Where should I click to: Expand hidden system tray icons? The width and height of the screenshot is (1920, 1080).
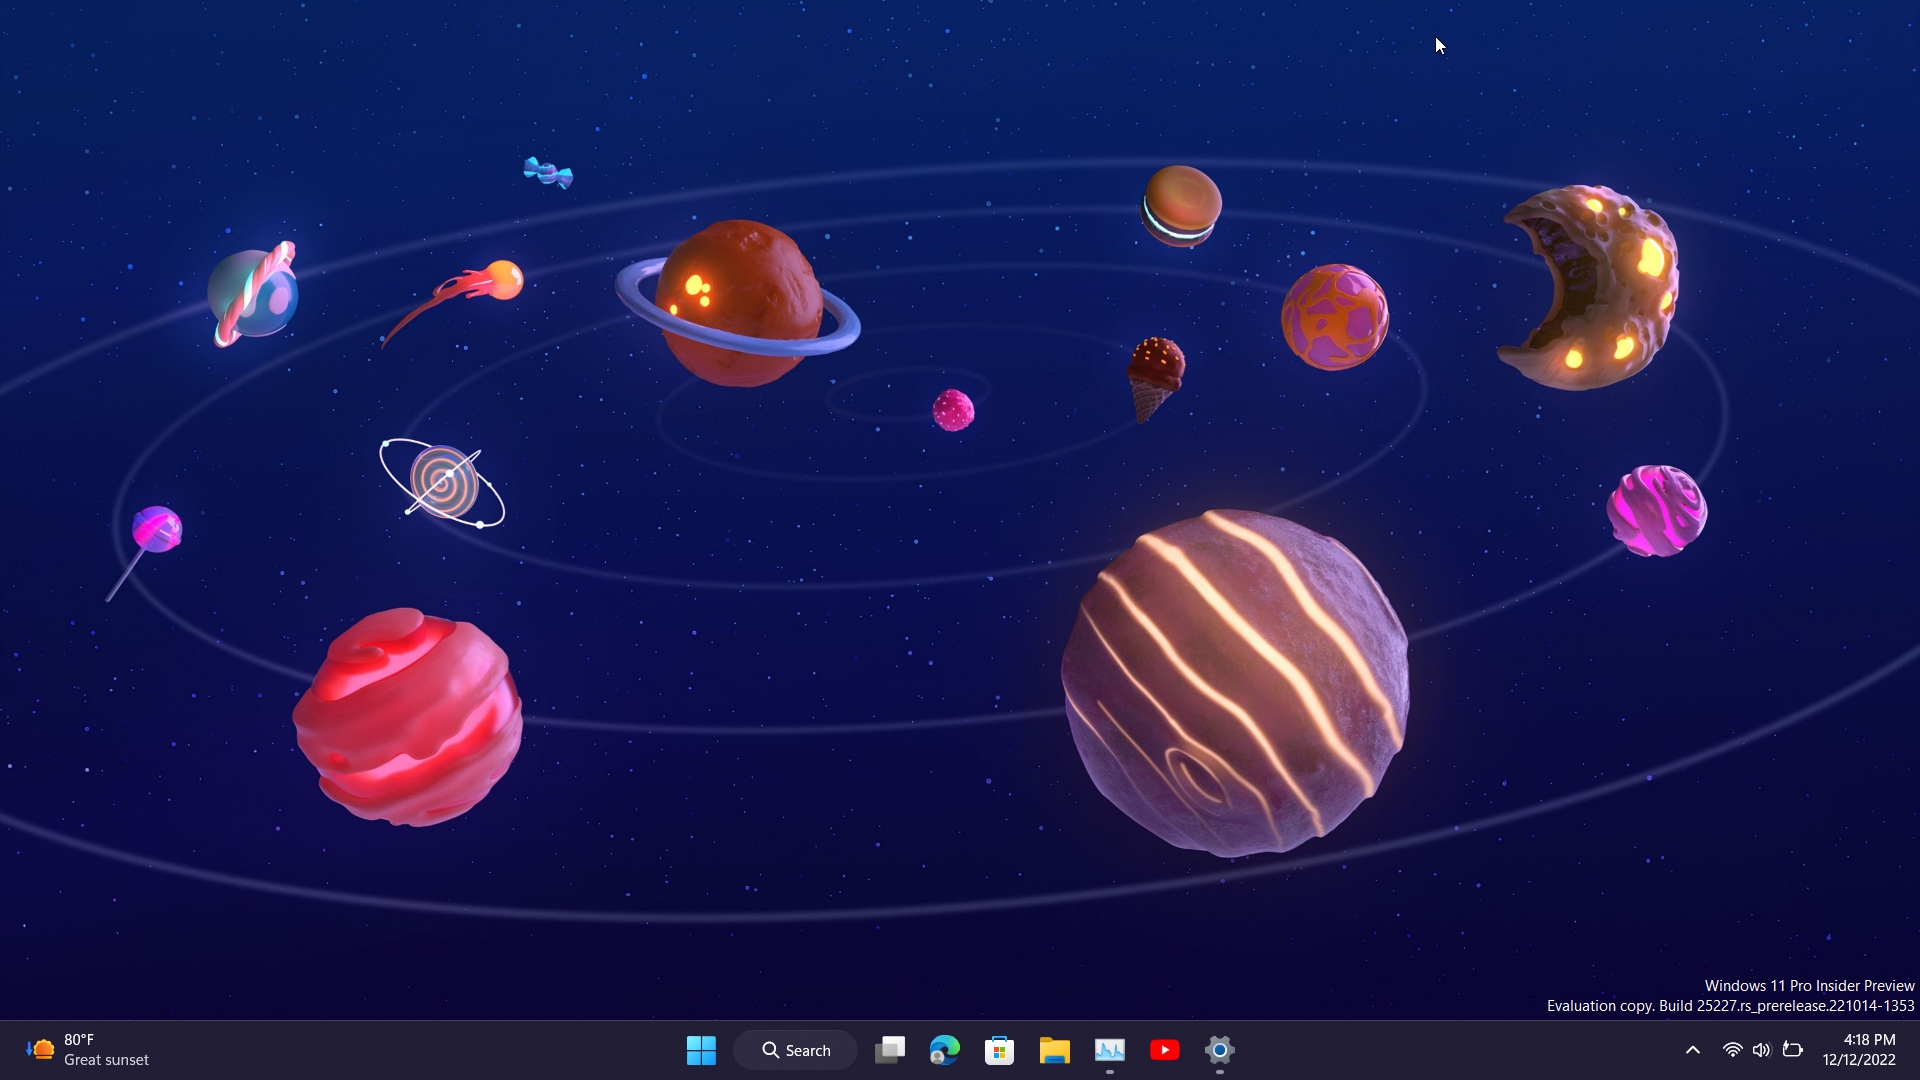[x=1692, y=1050]
